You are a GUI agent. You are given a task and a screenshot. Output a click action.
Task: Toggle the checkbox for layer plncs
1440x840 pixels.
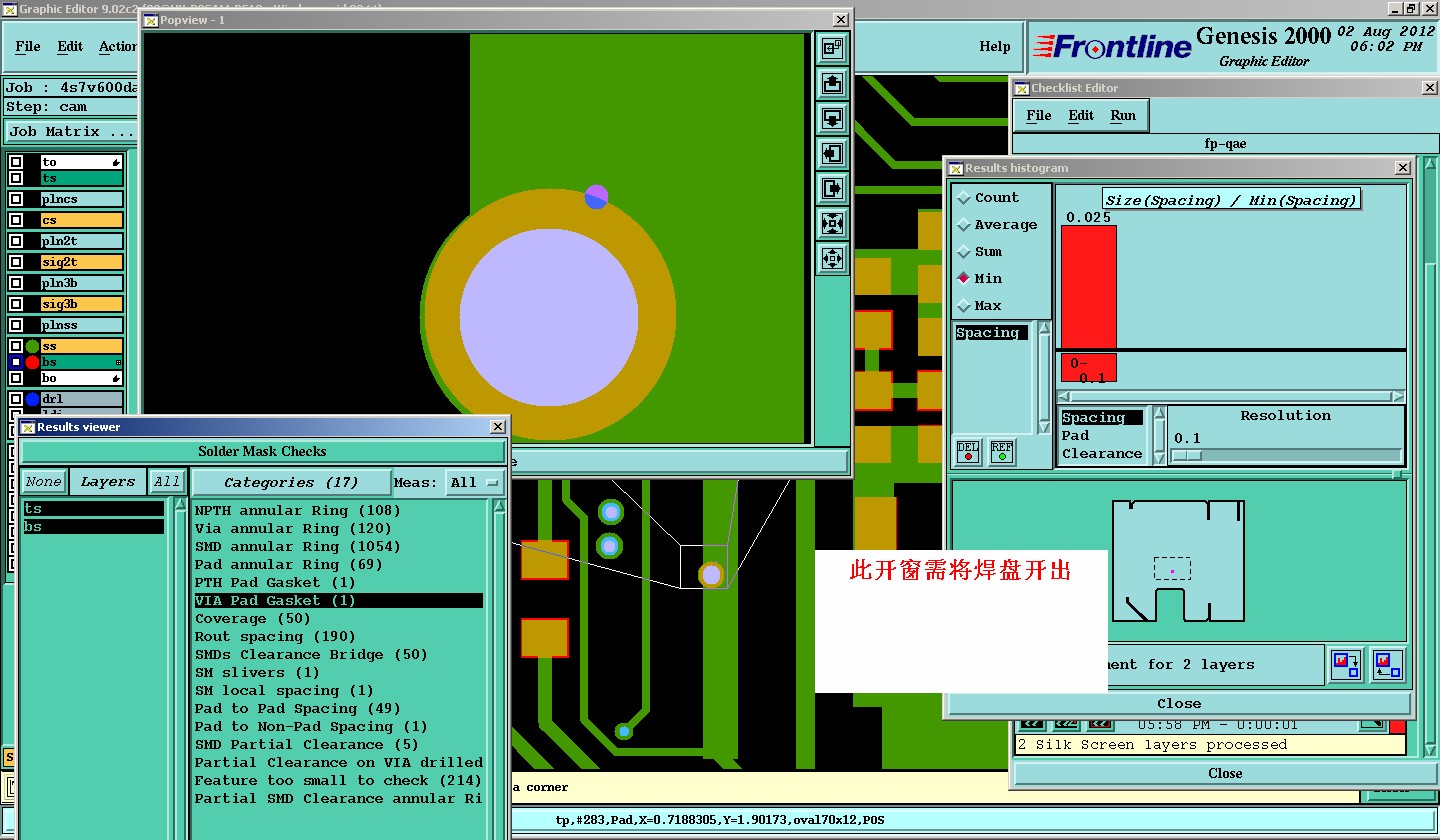(16, 199)
